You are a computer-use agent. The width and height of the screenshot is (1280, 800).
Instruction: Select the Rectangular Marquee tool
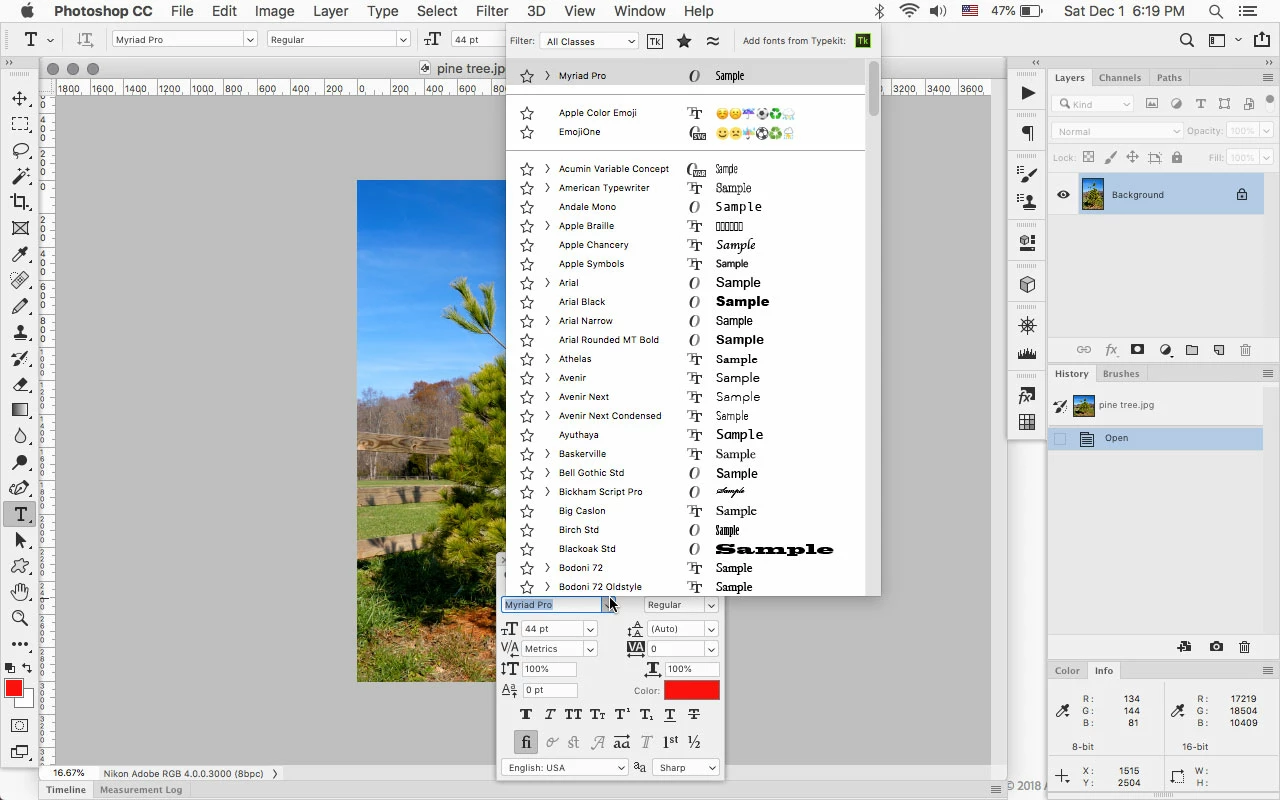[x=20, y=124]
